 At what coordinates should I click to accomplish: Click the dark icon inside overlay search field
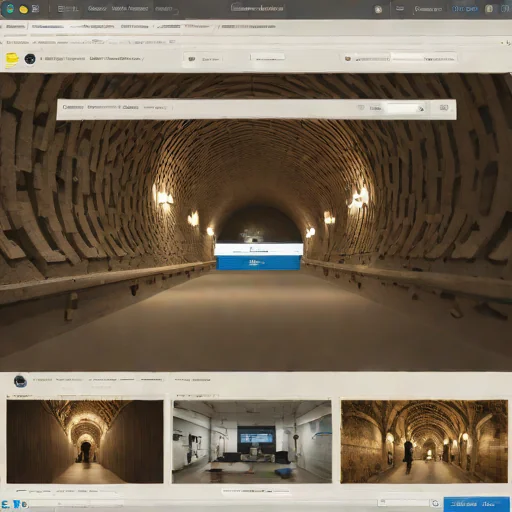pos(421,109)
